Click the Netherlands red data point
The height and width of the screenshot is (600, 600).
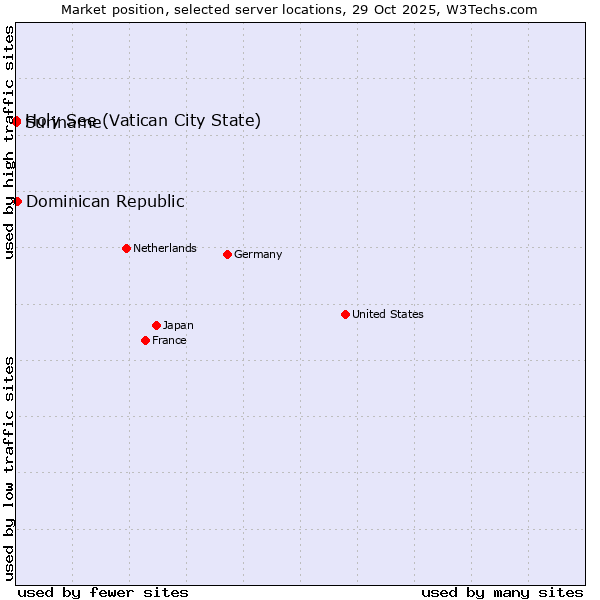coord(126,248)
